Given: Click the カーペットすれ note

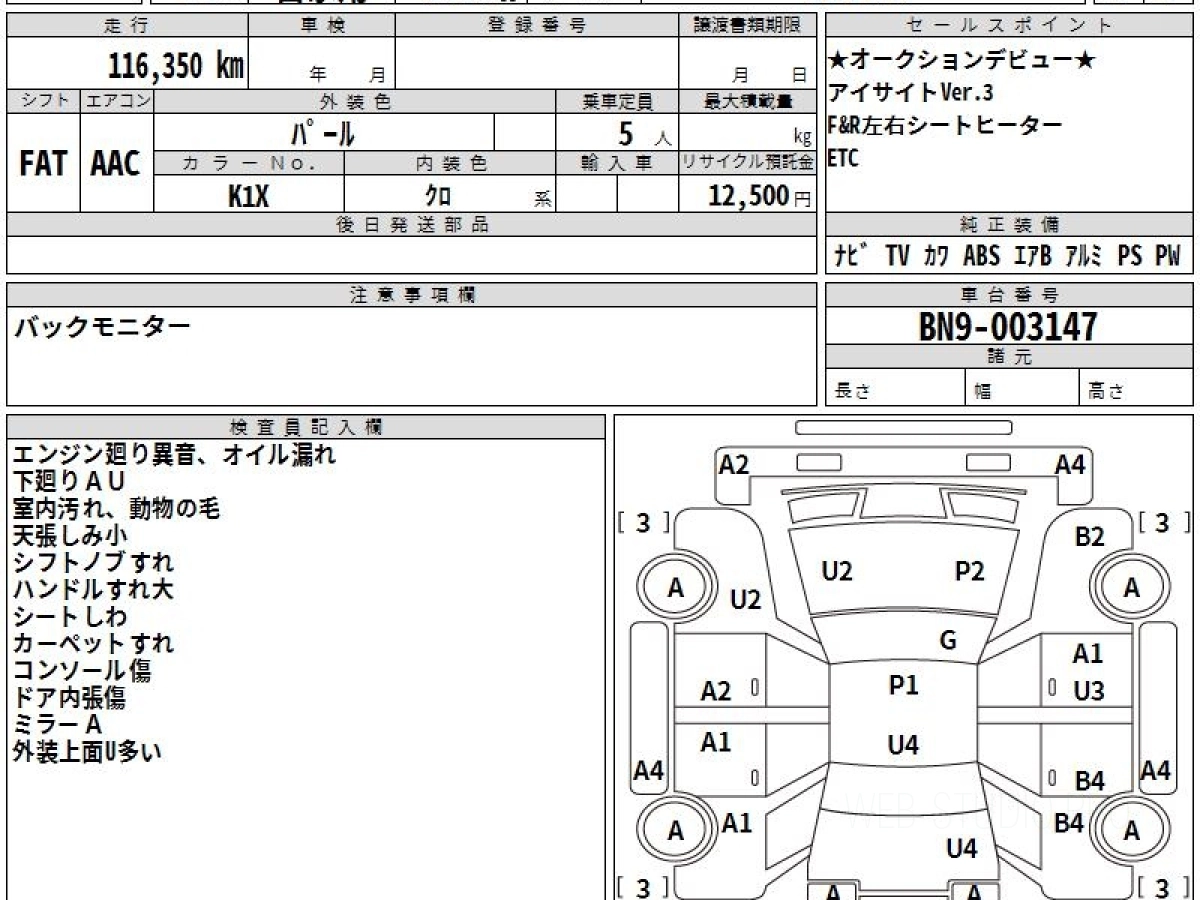Looking at the screenshot, I should click(94, 643).
